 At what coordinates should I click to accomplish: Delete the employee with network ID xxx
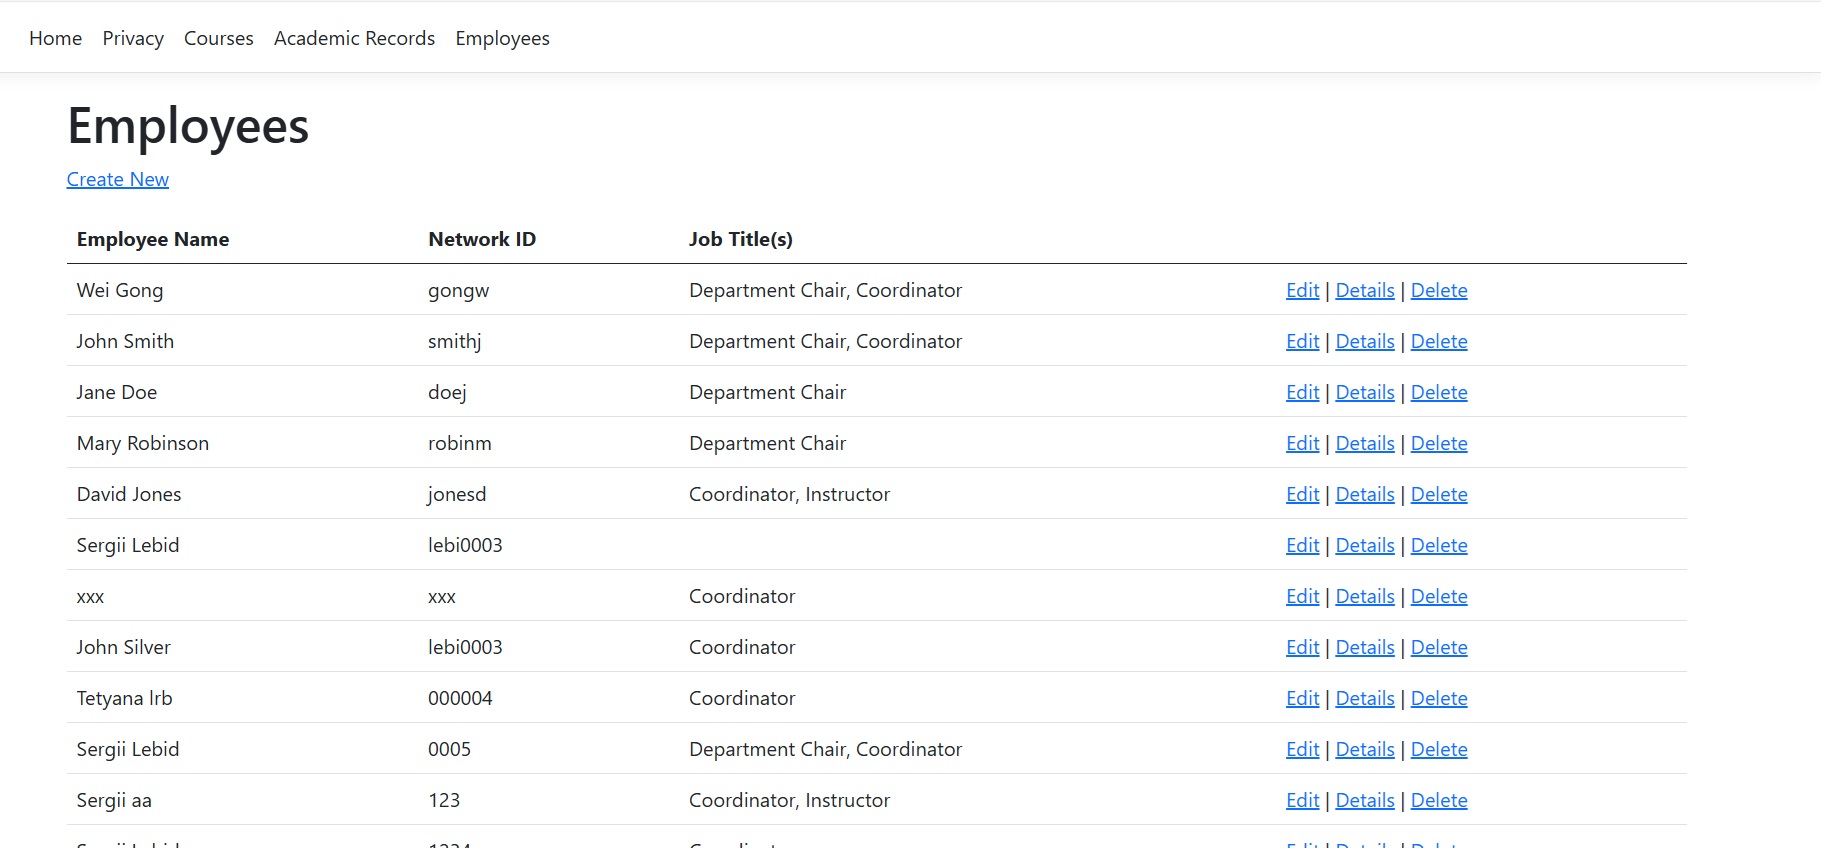coord(1438,596)
